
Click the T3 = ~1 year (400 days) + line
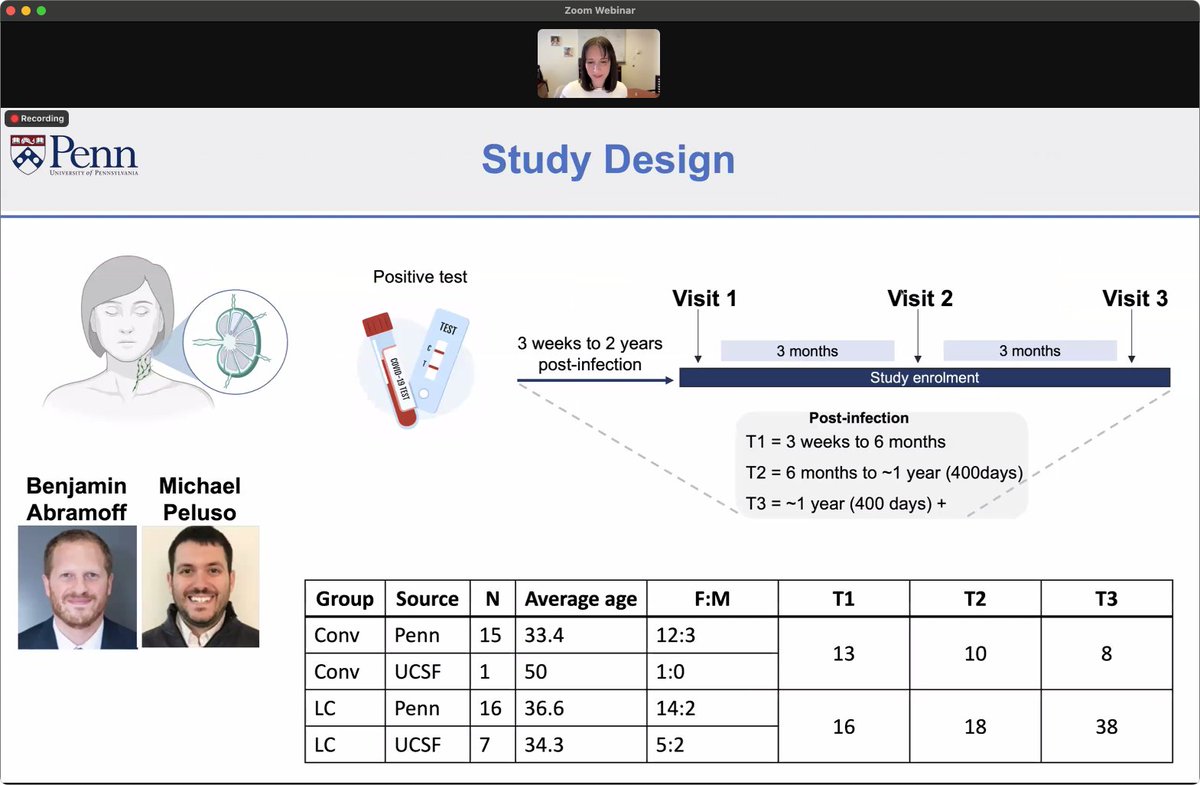coord(846,504)
